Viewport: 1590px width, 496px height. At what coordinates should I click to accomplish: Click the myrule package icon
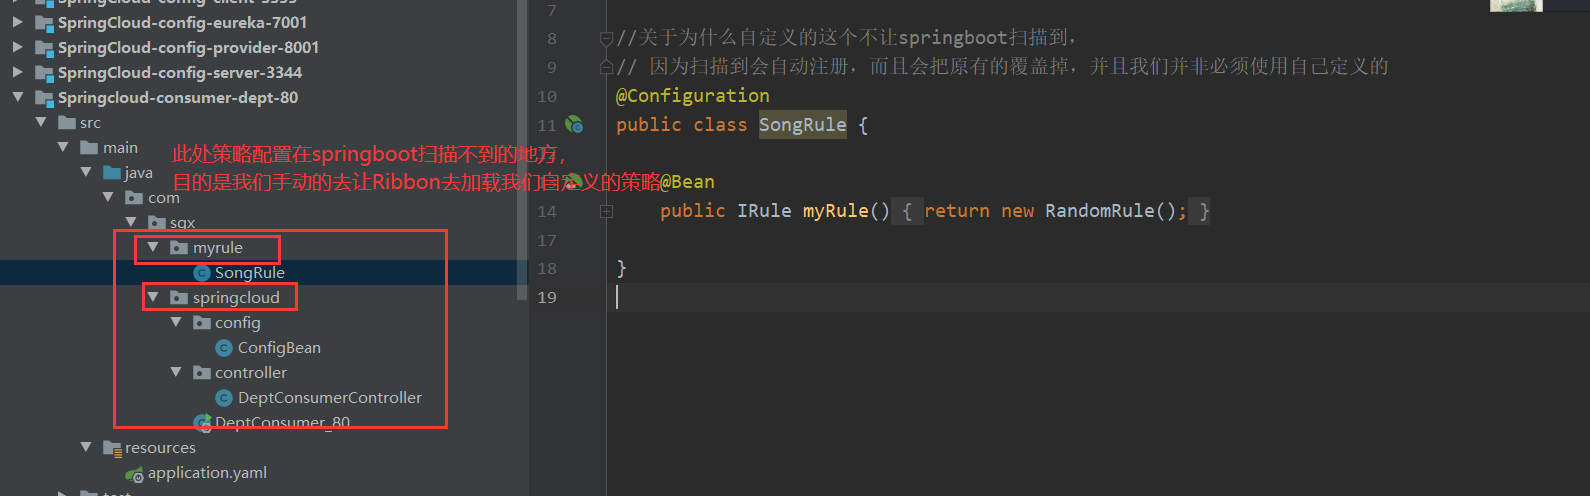pyautogui.click(x=179, y=247)
